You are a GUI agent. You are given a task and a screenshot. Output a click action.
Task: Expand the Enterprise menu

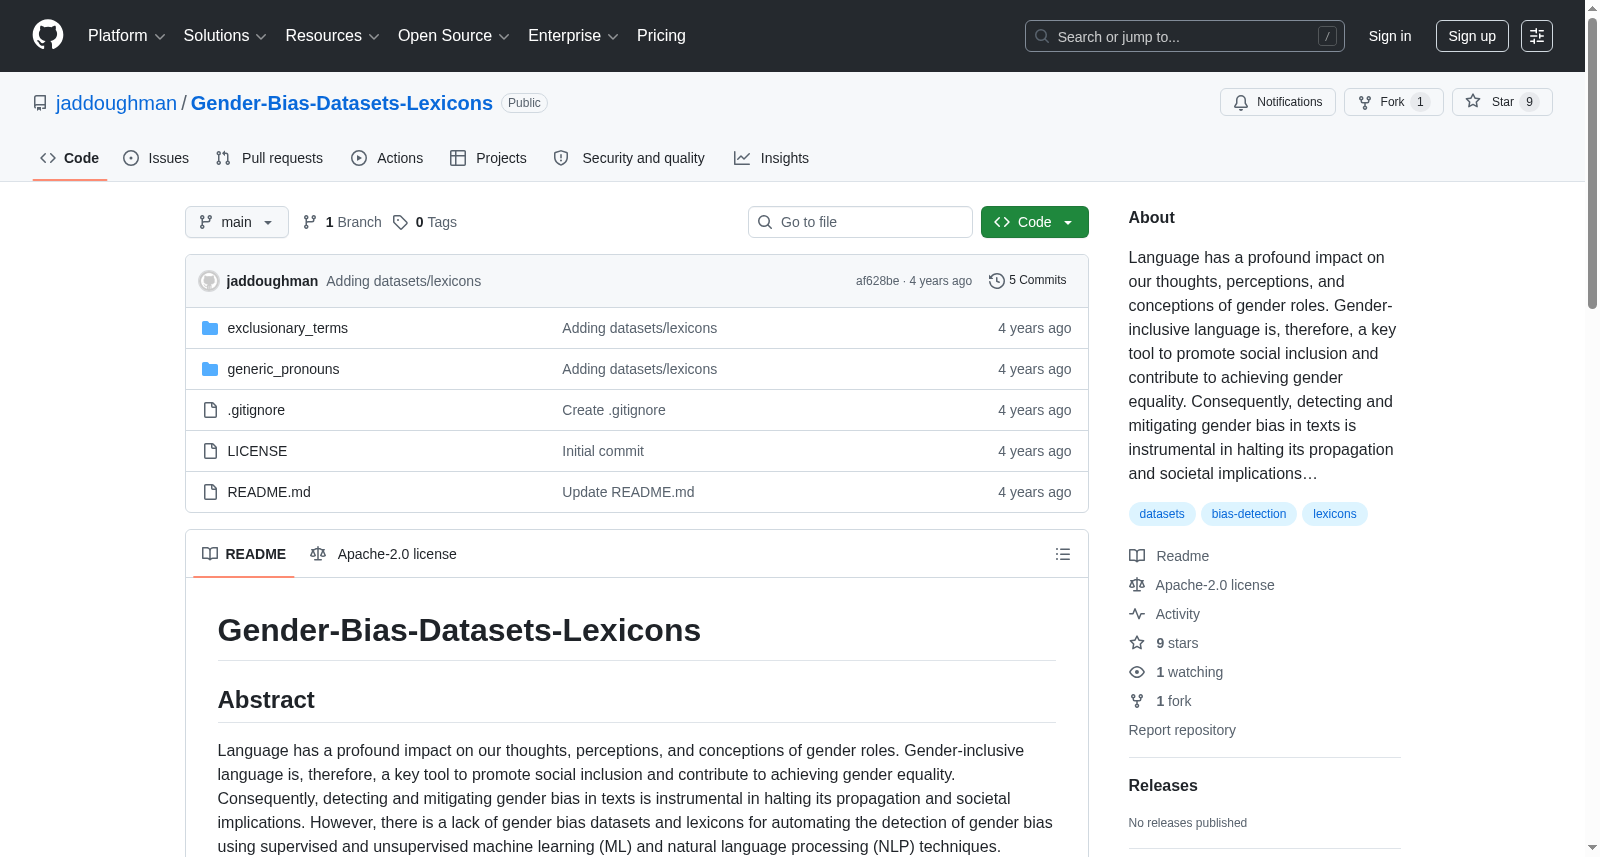(573, 36)
